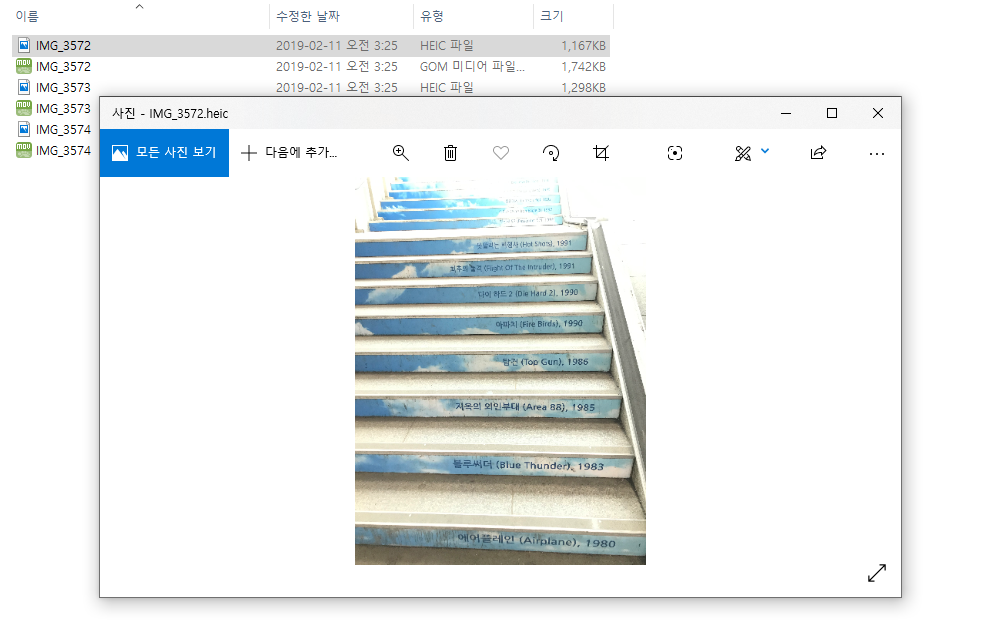Click the slideshow/focus frame icon
The width and height of the screenshot is (986, 644).
[675, 153]
